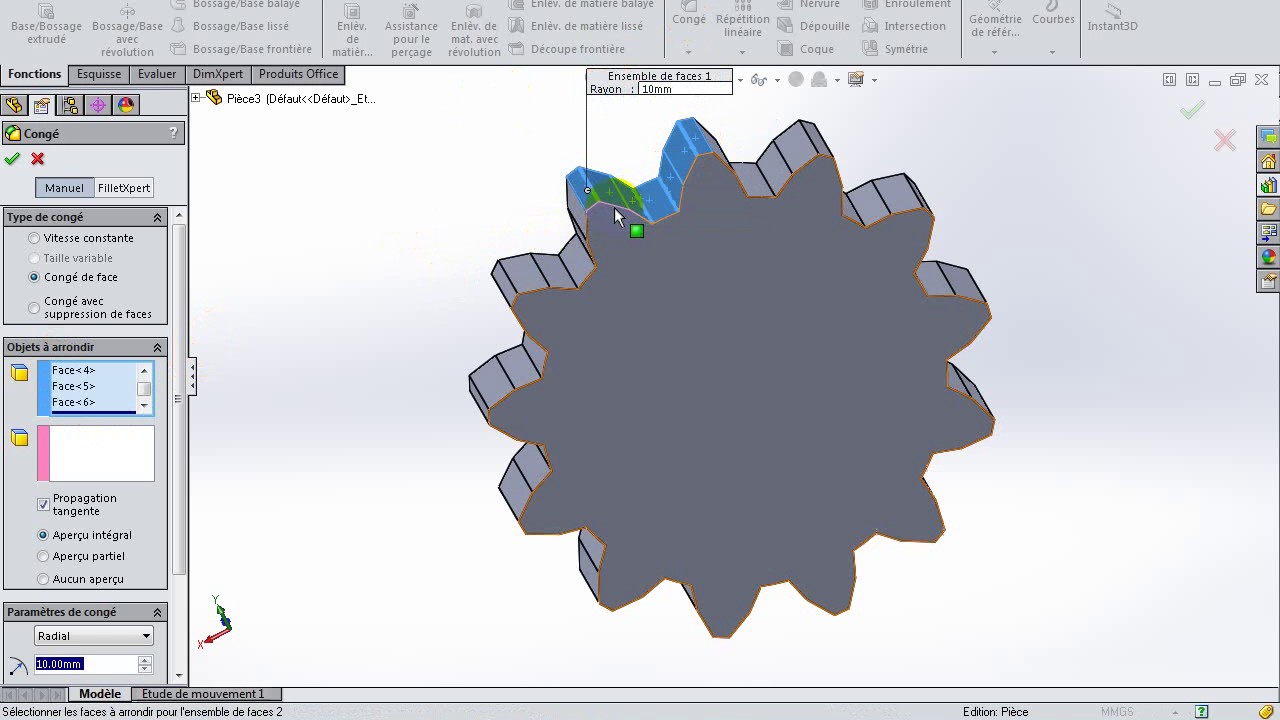1280x720 pixels.
Task: Click the Manuel mode button
Action: pyautogui.click(x=64, y=188)
